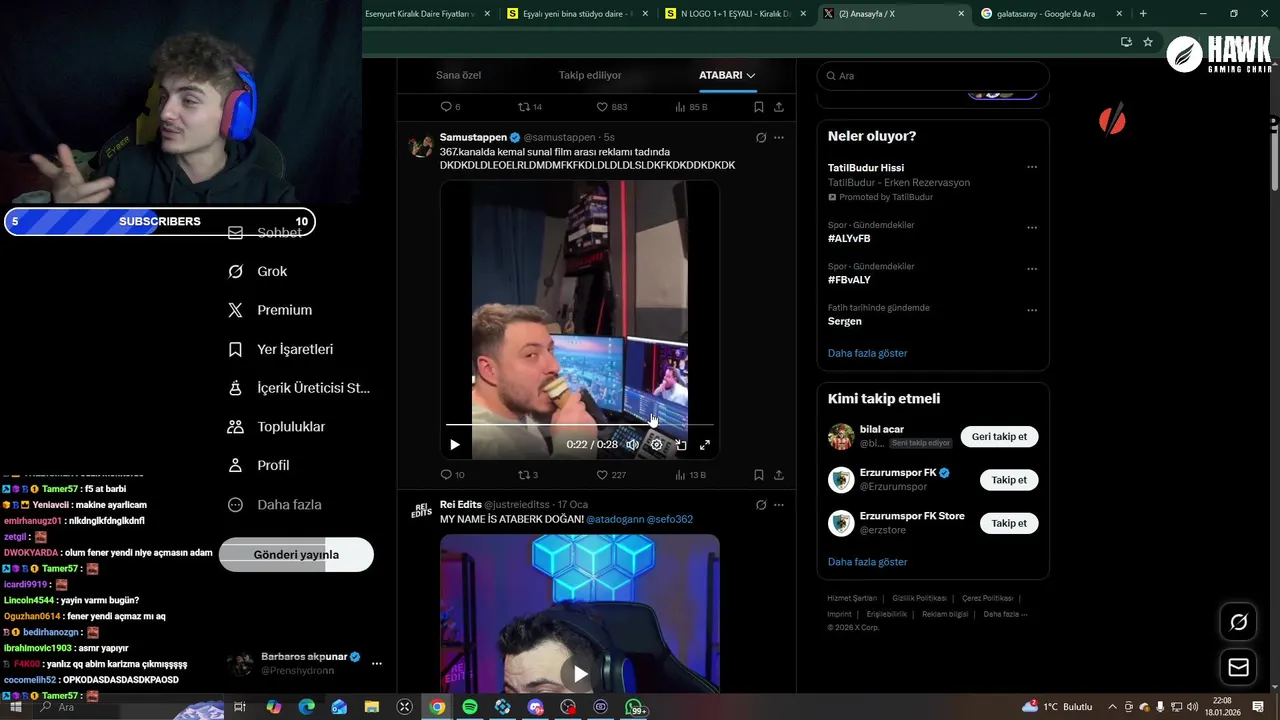The width and height of the screenshot is (1280, 720).
Task: Expand Daha fazla sidebar menu
Action: click(275, 505)
